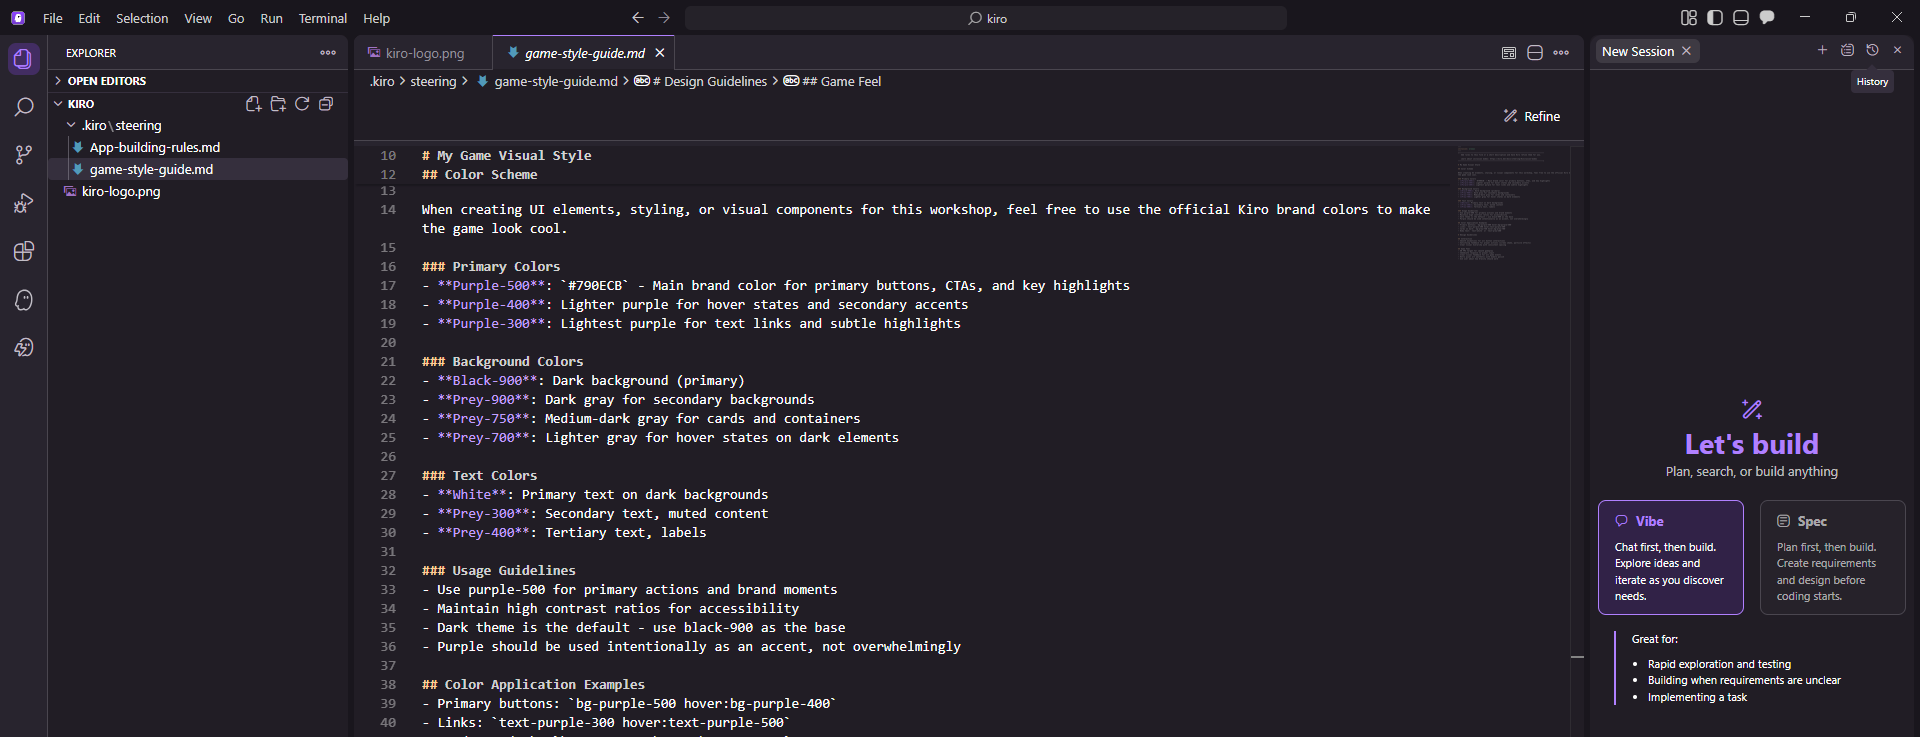Open the View menu

[198, 18]
